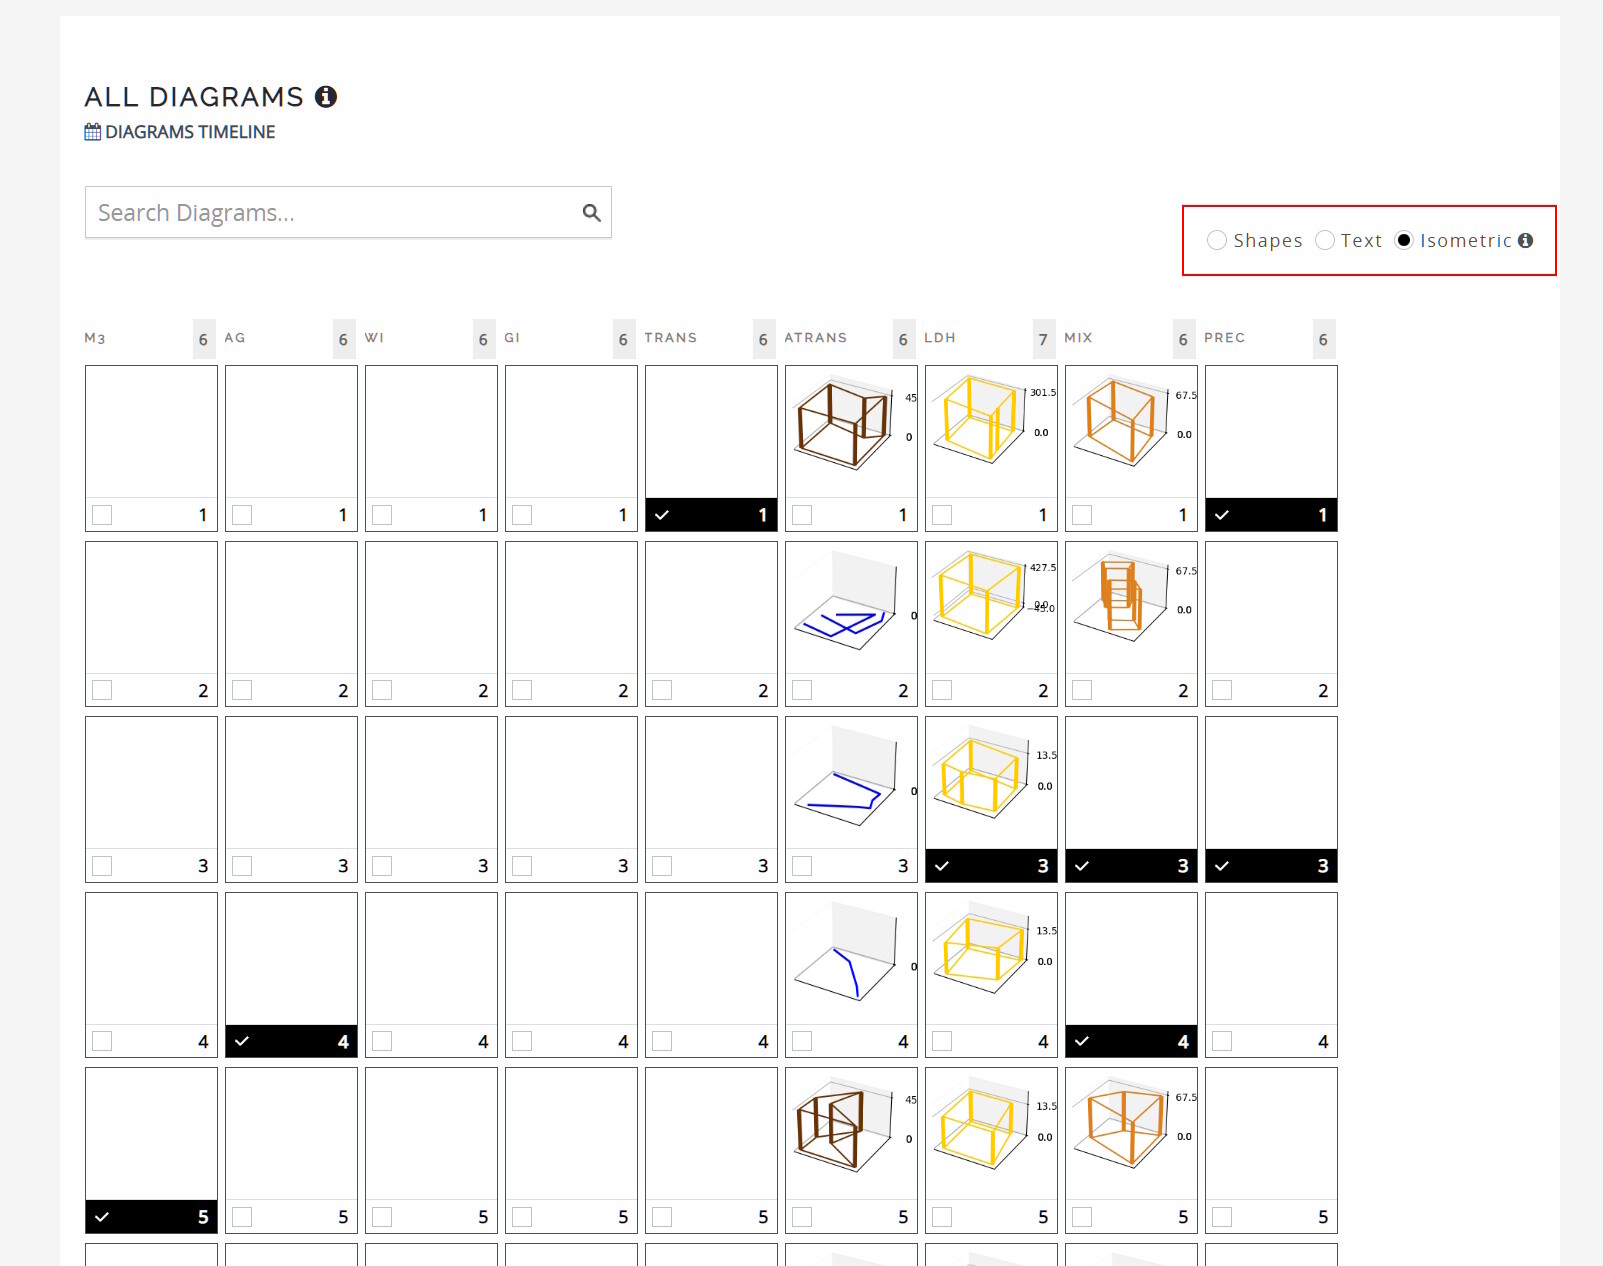Tick the checkbox on LDH diagram 1

[942, 515]
